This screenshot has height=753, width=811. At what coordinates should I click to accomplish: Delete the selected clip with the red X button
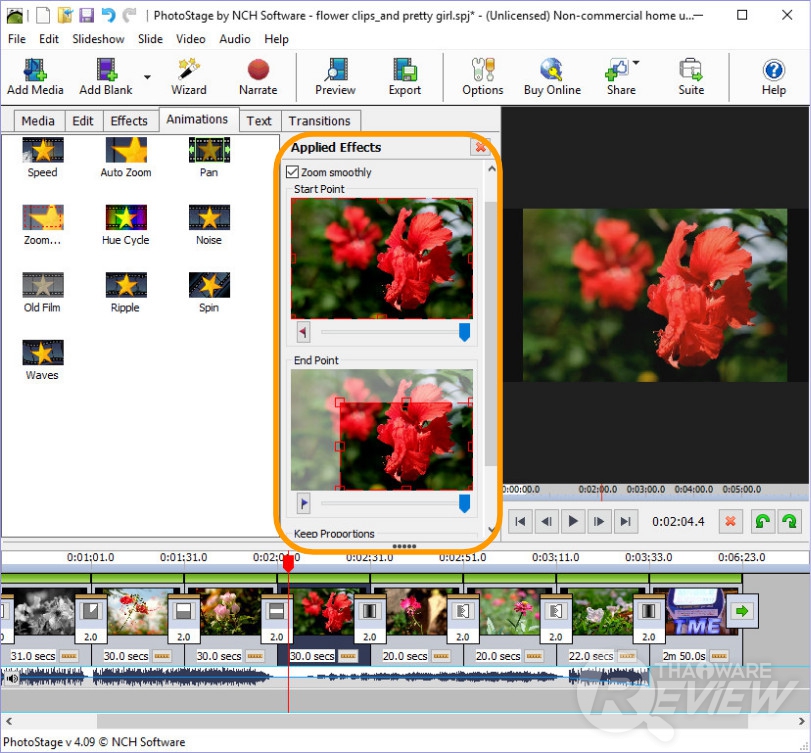[730, 521]
